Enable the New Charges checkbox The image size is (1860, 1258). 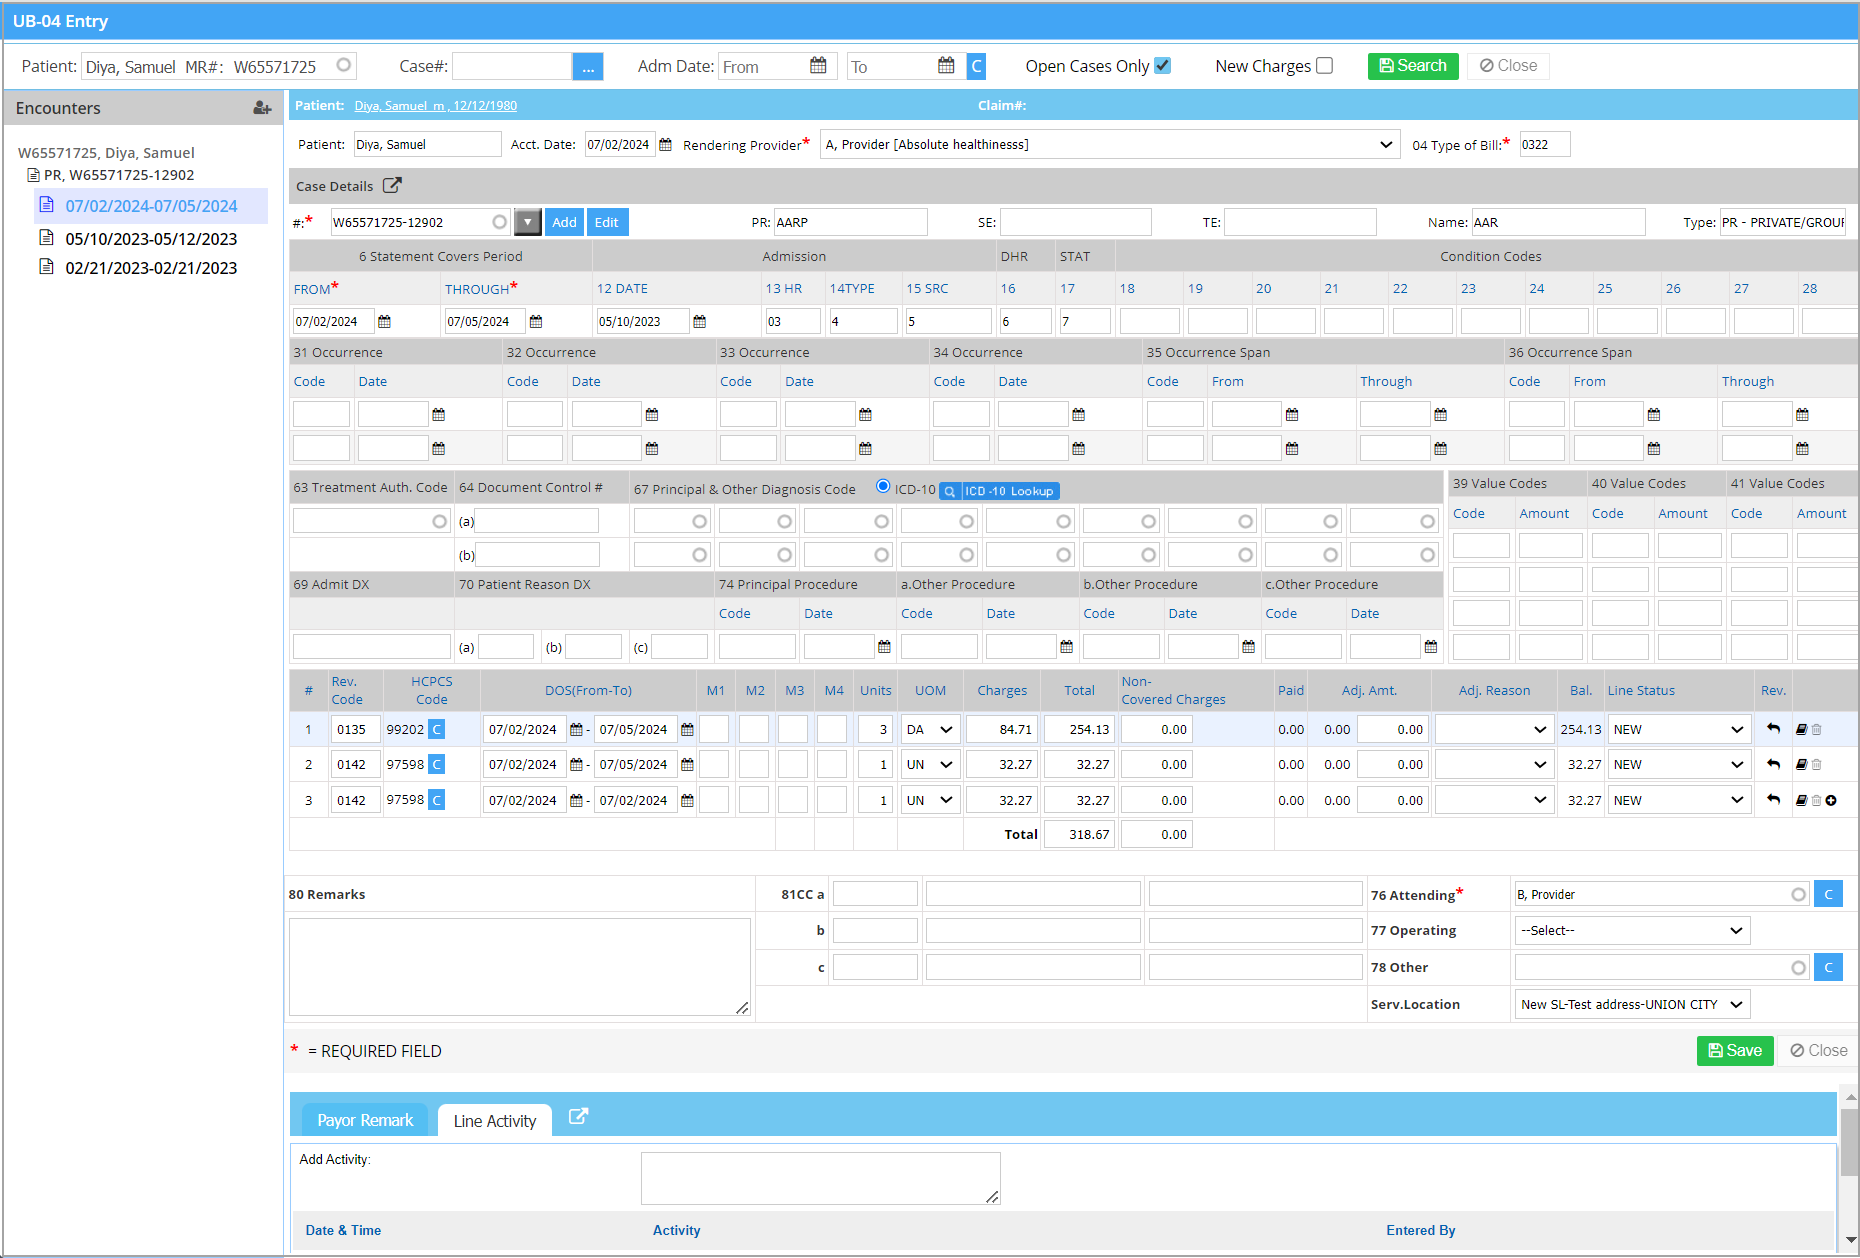click(1325, 66)
